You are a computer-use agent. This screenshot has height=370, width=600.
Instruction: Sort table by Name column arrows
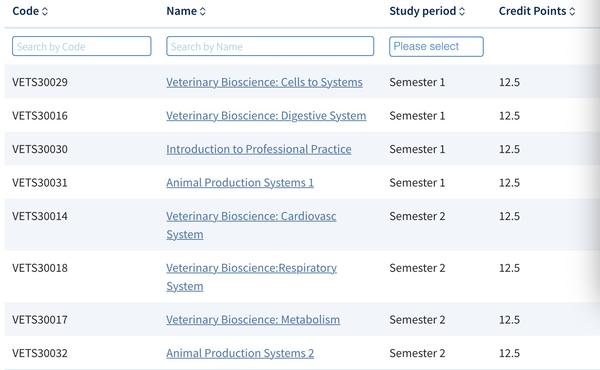[203, 11]
